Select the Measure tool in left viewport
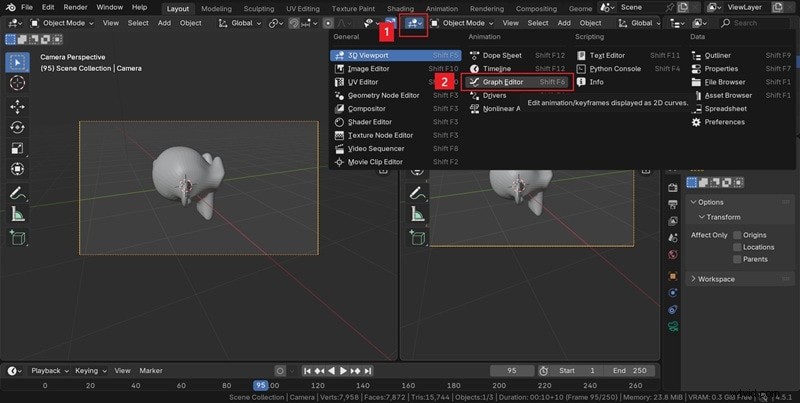This screenshot has width=800, height=403. (x=17, y=214)
